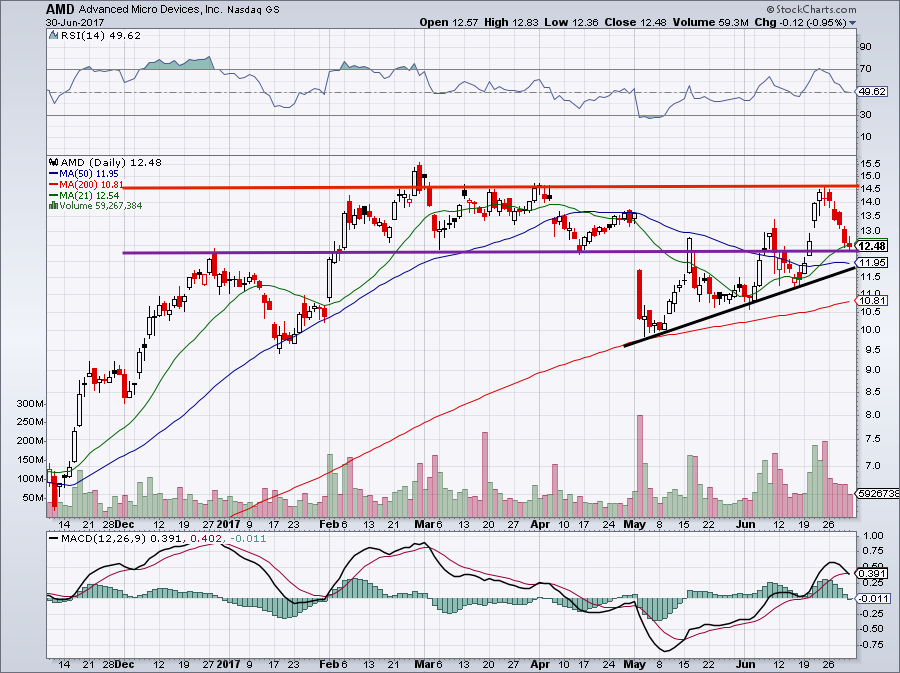Click the 'AMD (Daily) 12.48' legend text

pyautogui.click(x=111, y=162)
